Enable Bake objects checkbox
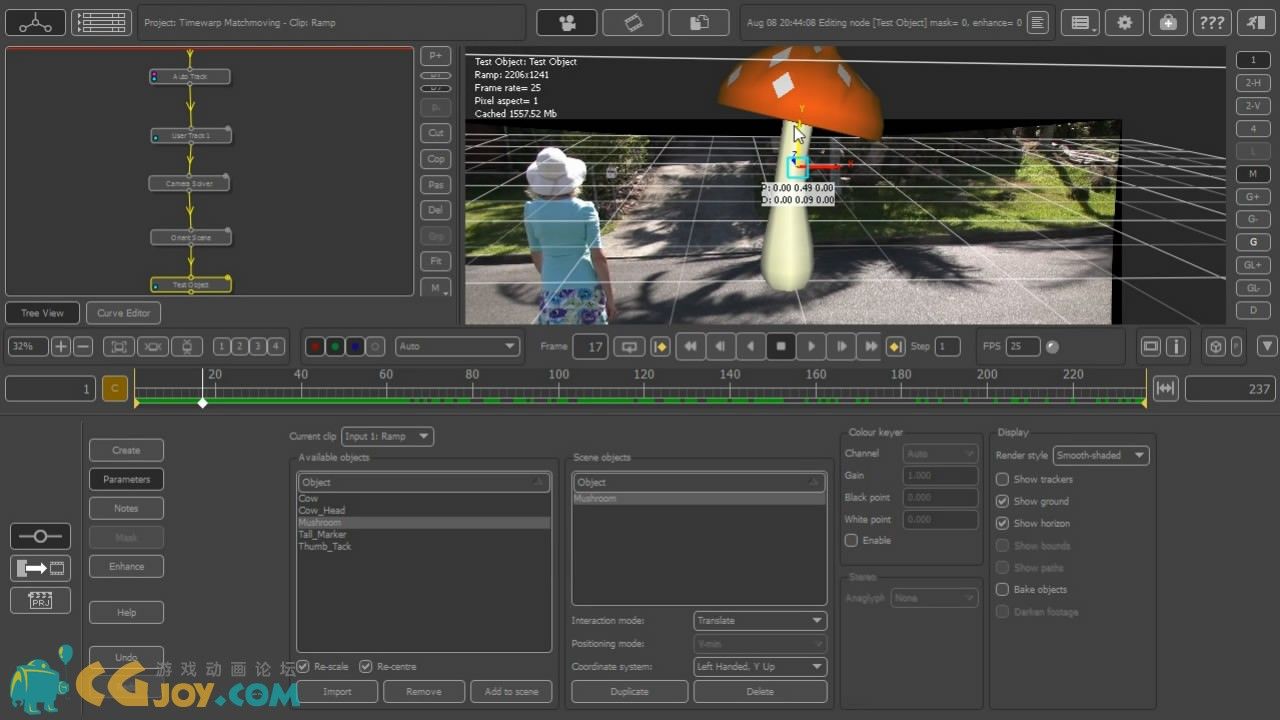 click(1002, 589)
